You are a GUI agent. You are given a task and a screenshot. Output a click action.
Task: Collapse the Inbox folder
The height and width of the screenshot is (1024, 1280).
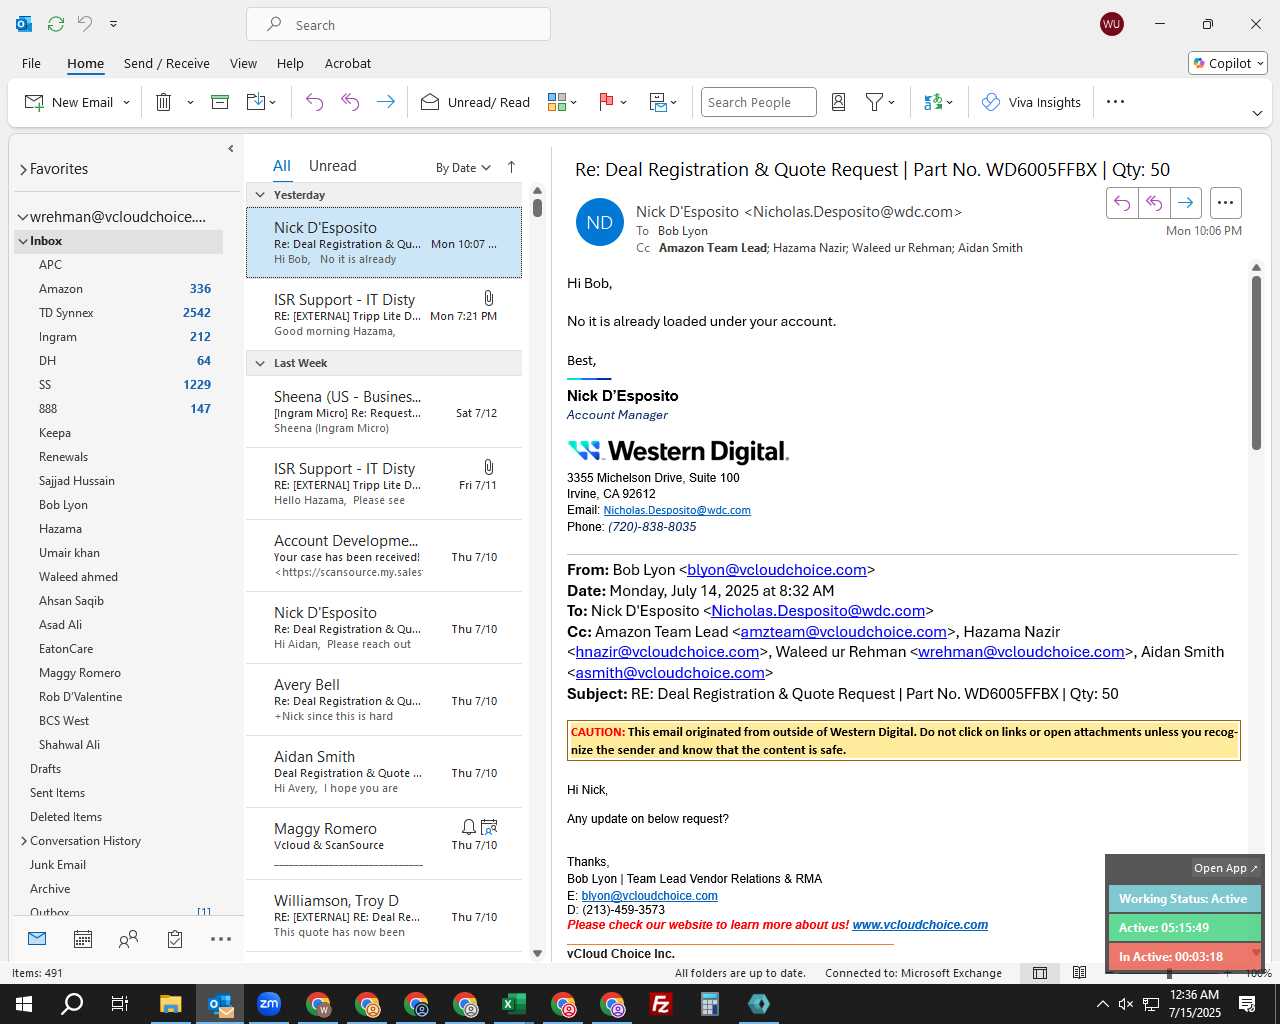(22, 241)
